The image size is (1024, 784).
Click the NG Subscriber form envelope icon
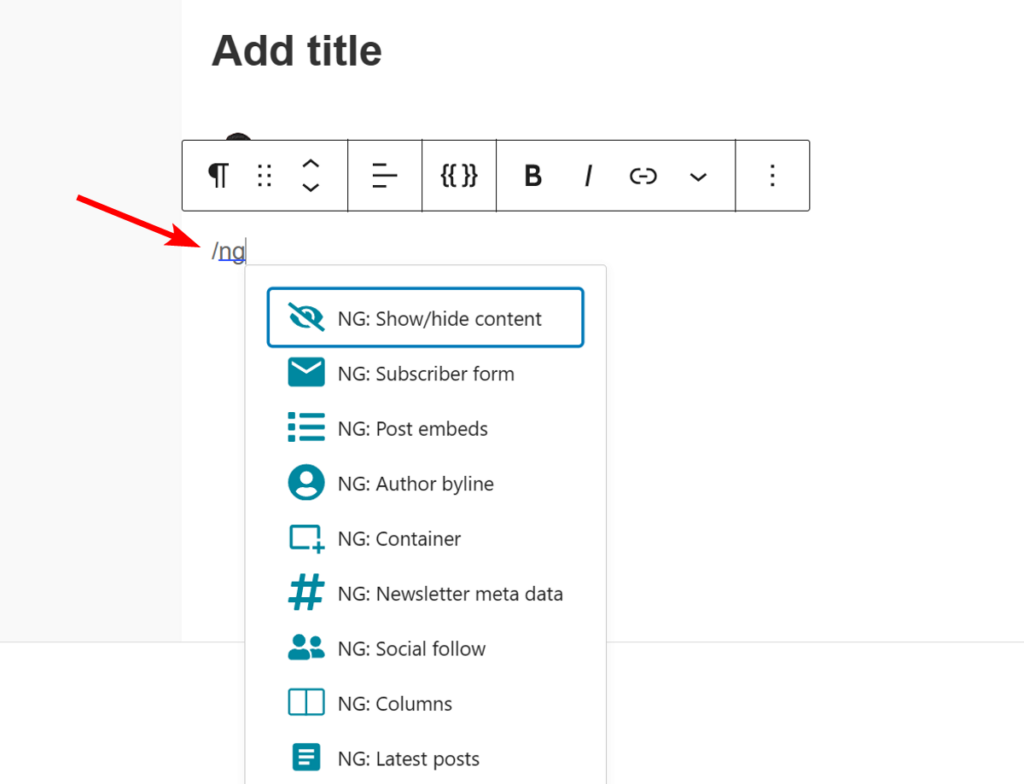(x=306, y=372)
